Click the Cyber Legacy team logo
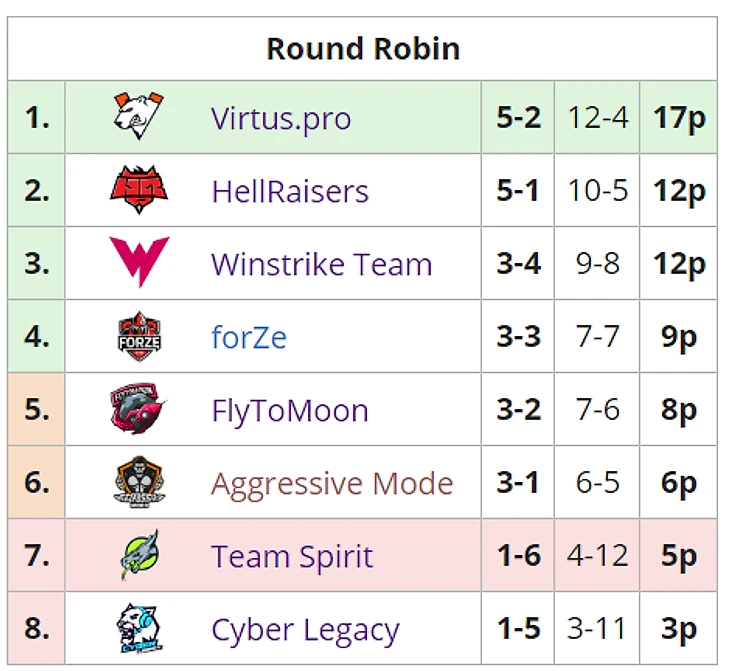This screenshot has height=671, width=730. pyautogui.click(x=139, y=629)
